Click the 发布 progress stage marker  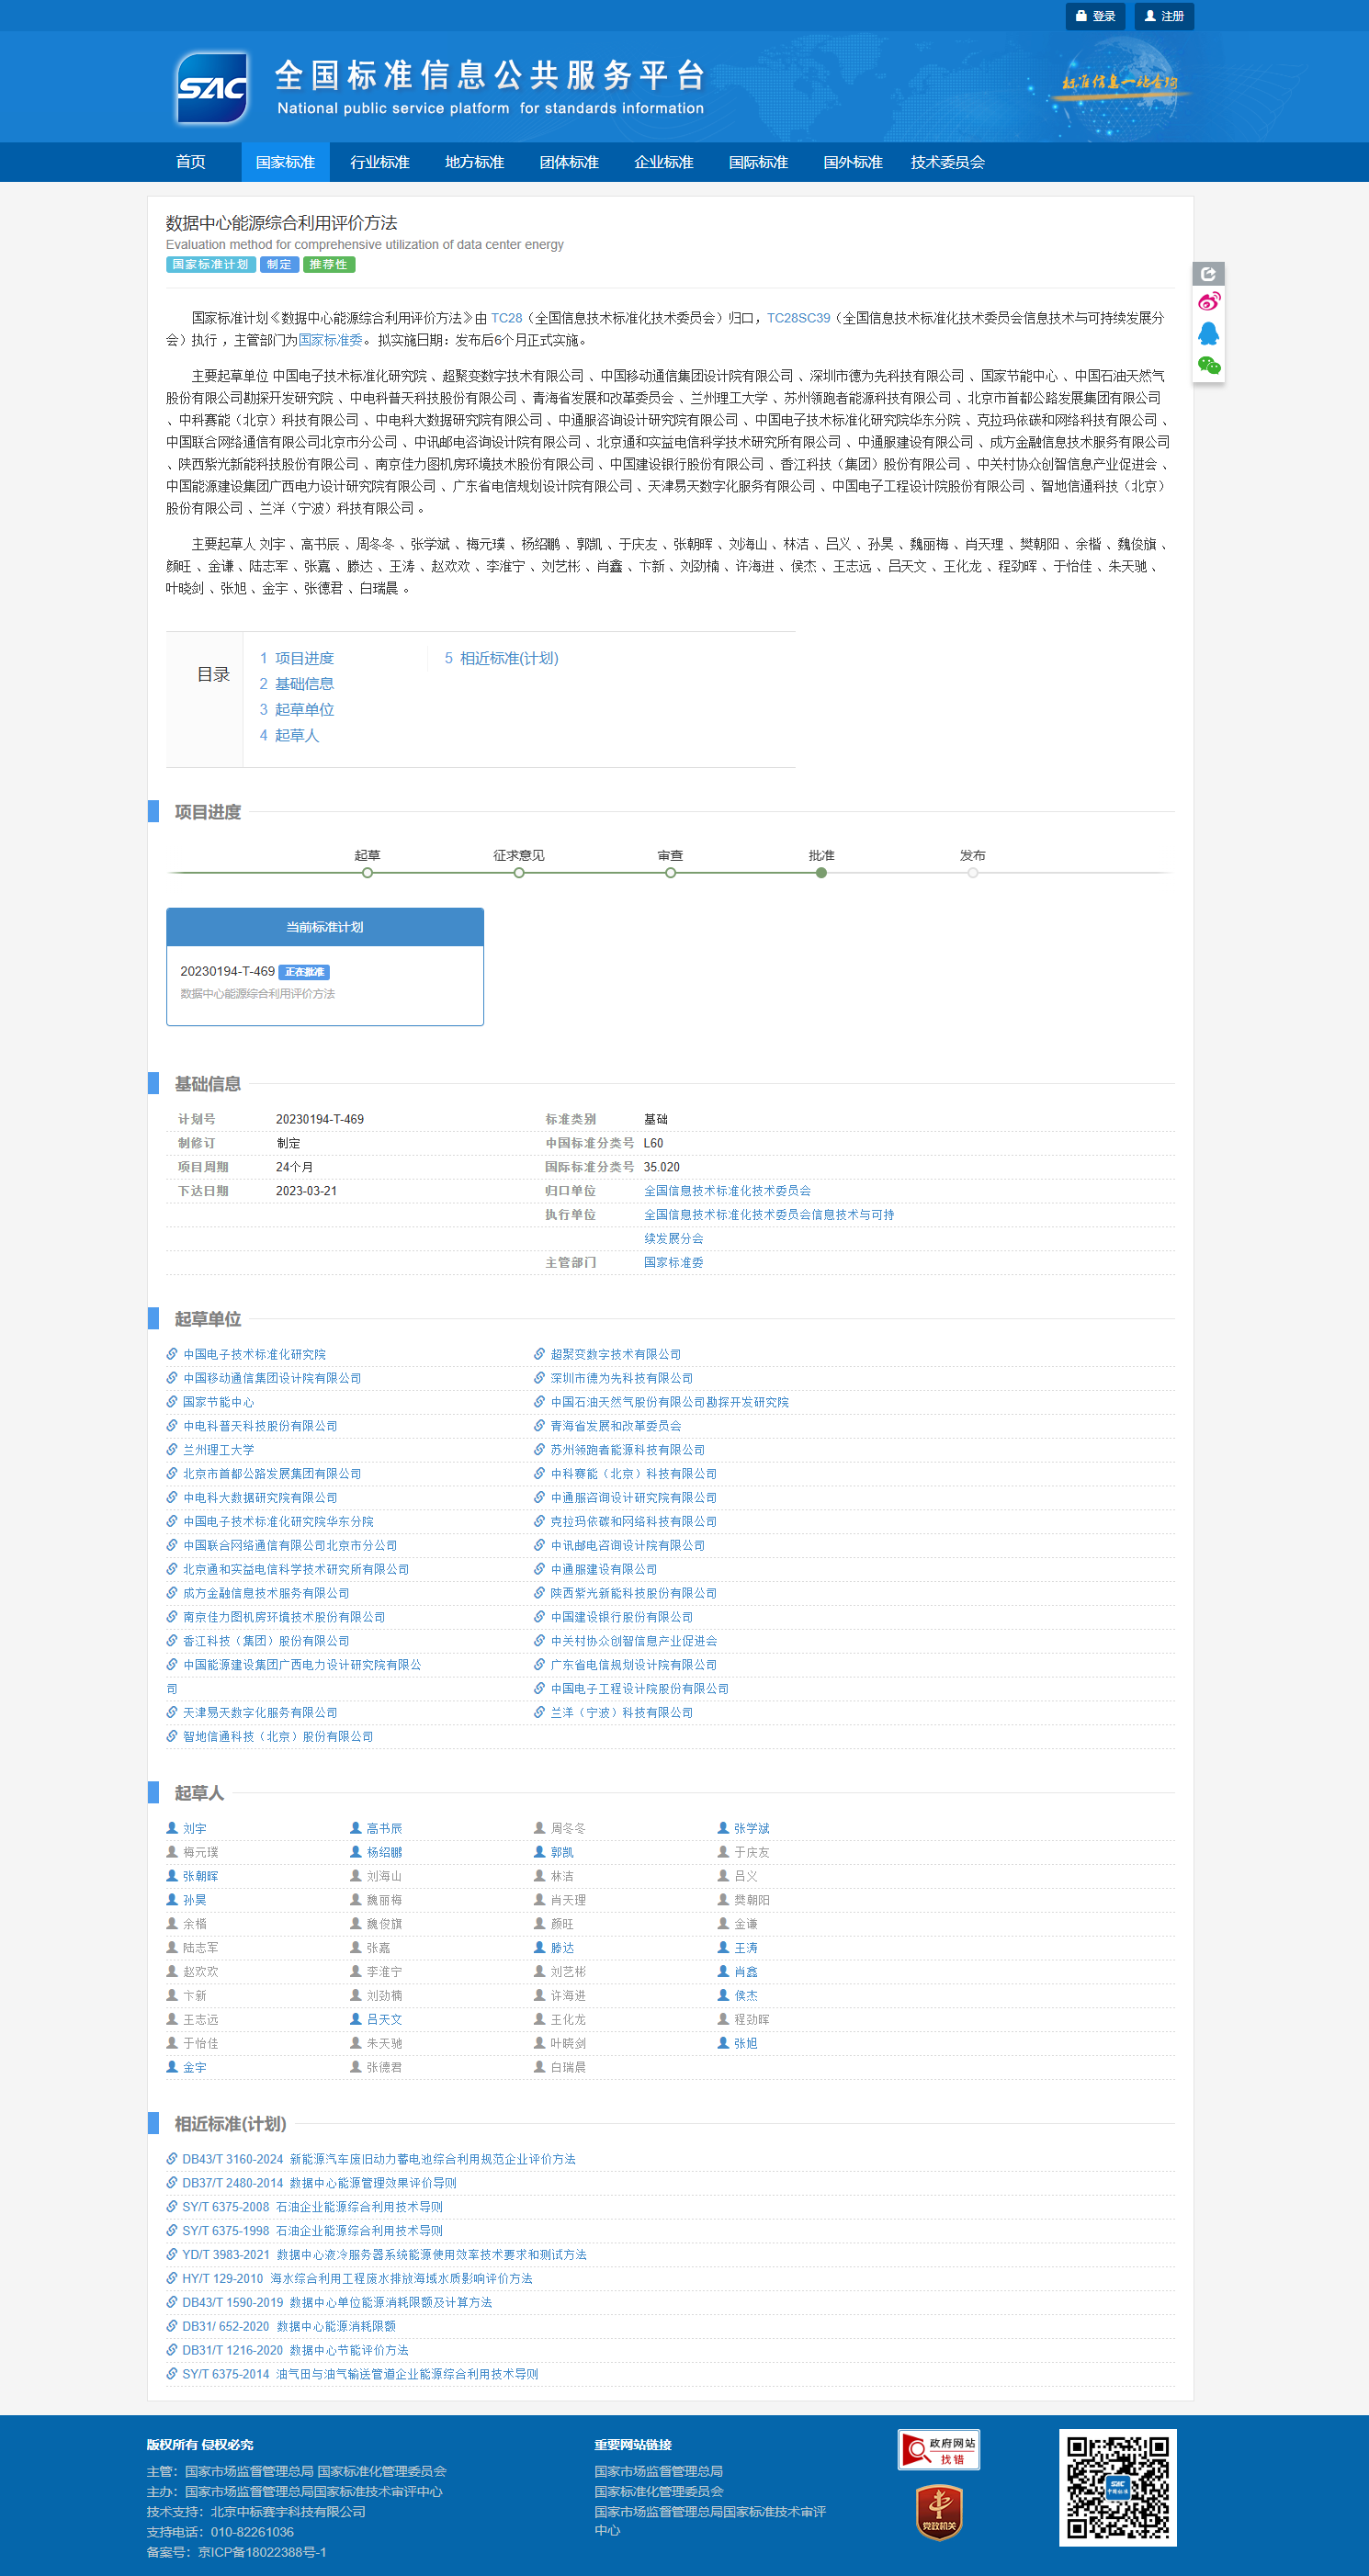pyautogui.click(x=972, y=872)
